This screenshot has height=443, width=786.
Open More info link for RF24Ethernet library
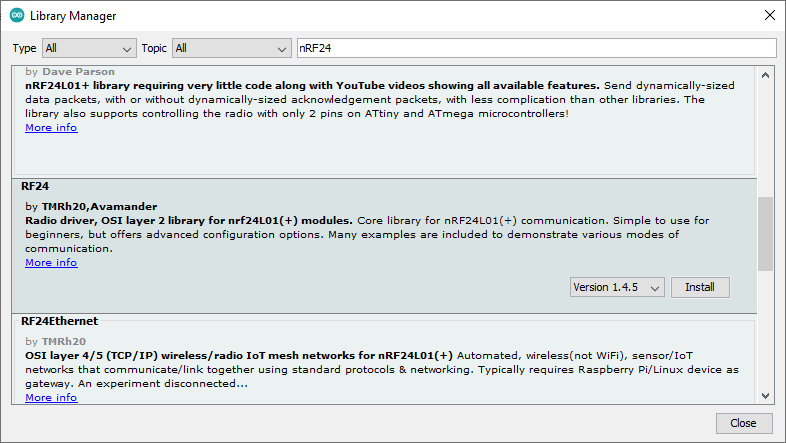51,397
